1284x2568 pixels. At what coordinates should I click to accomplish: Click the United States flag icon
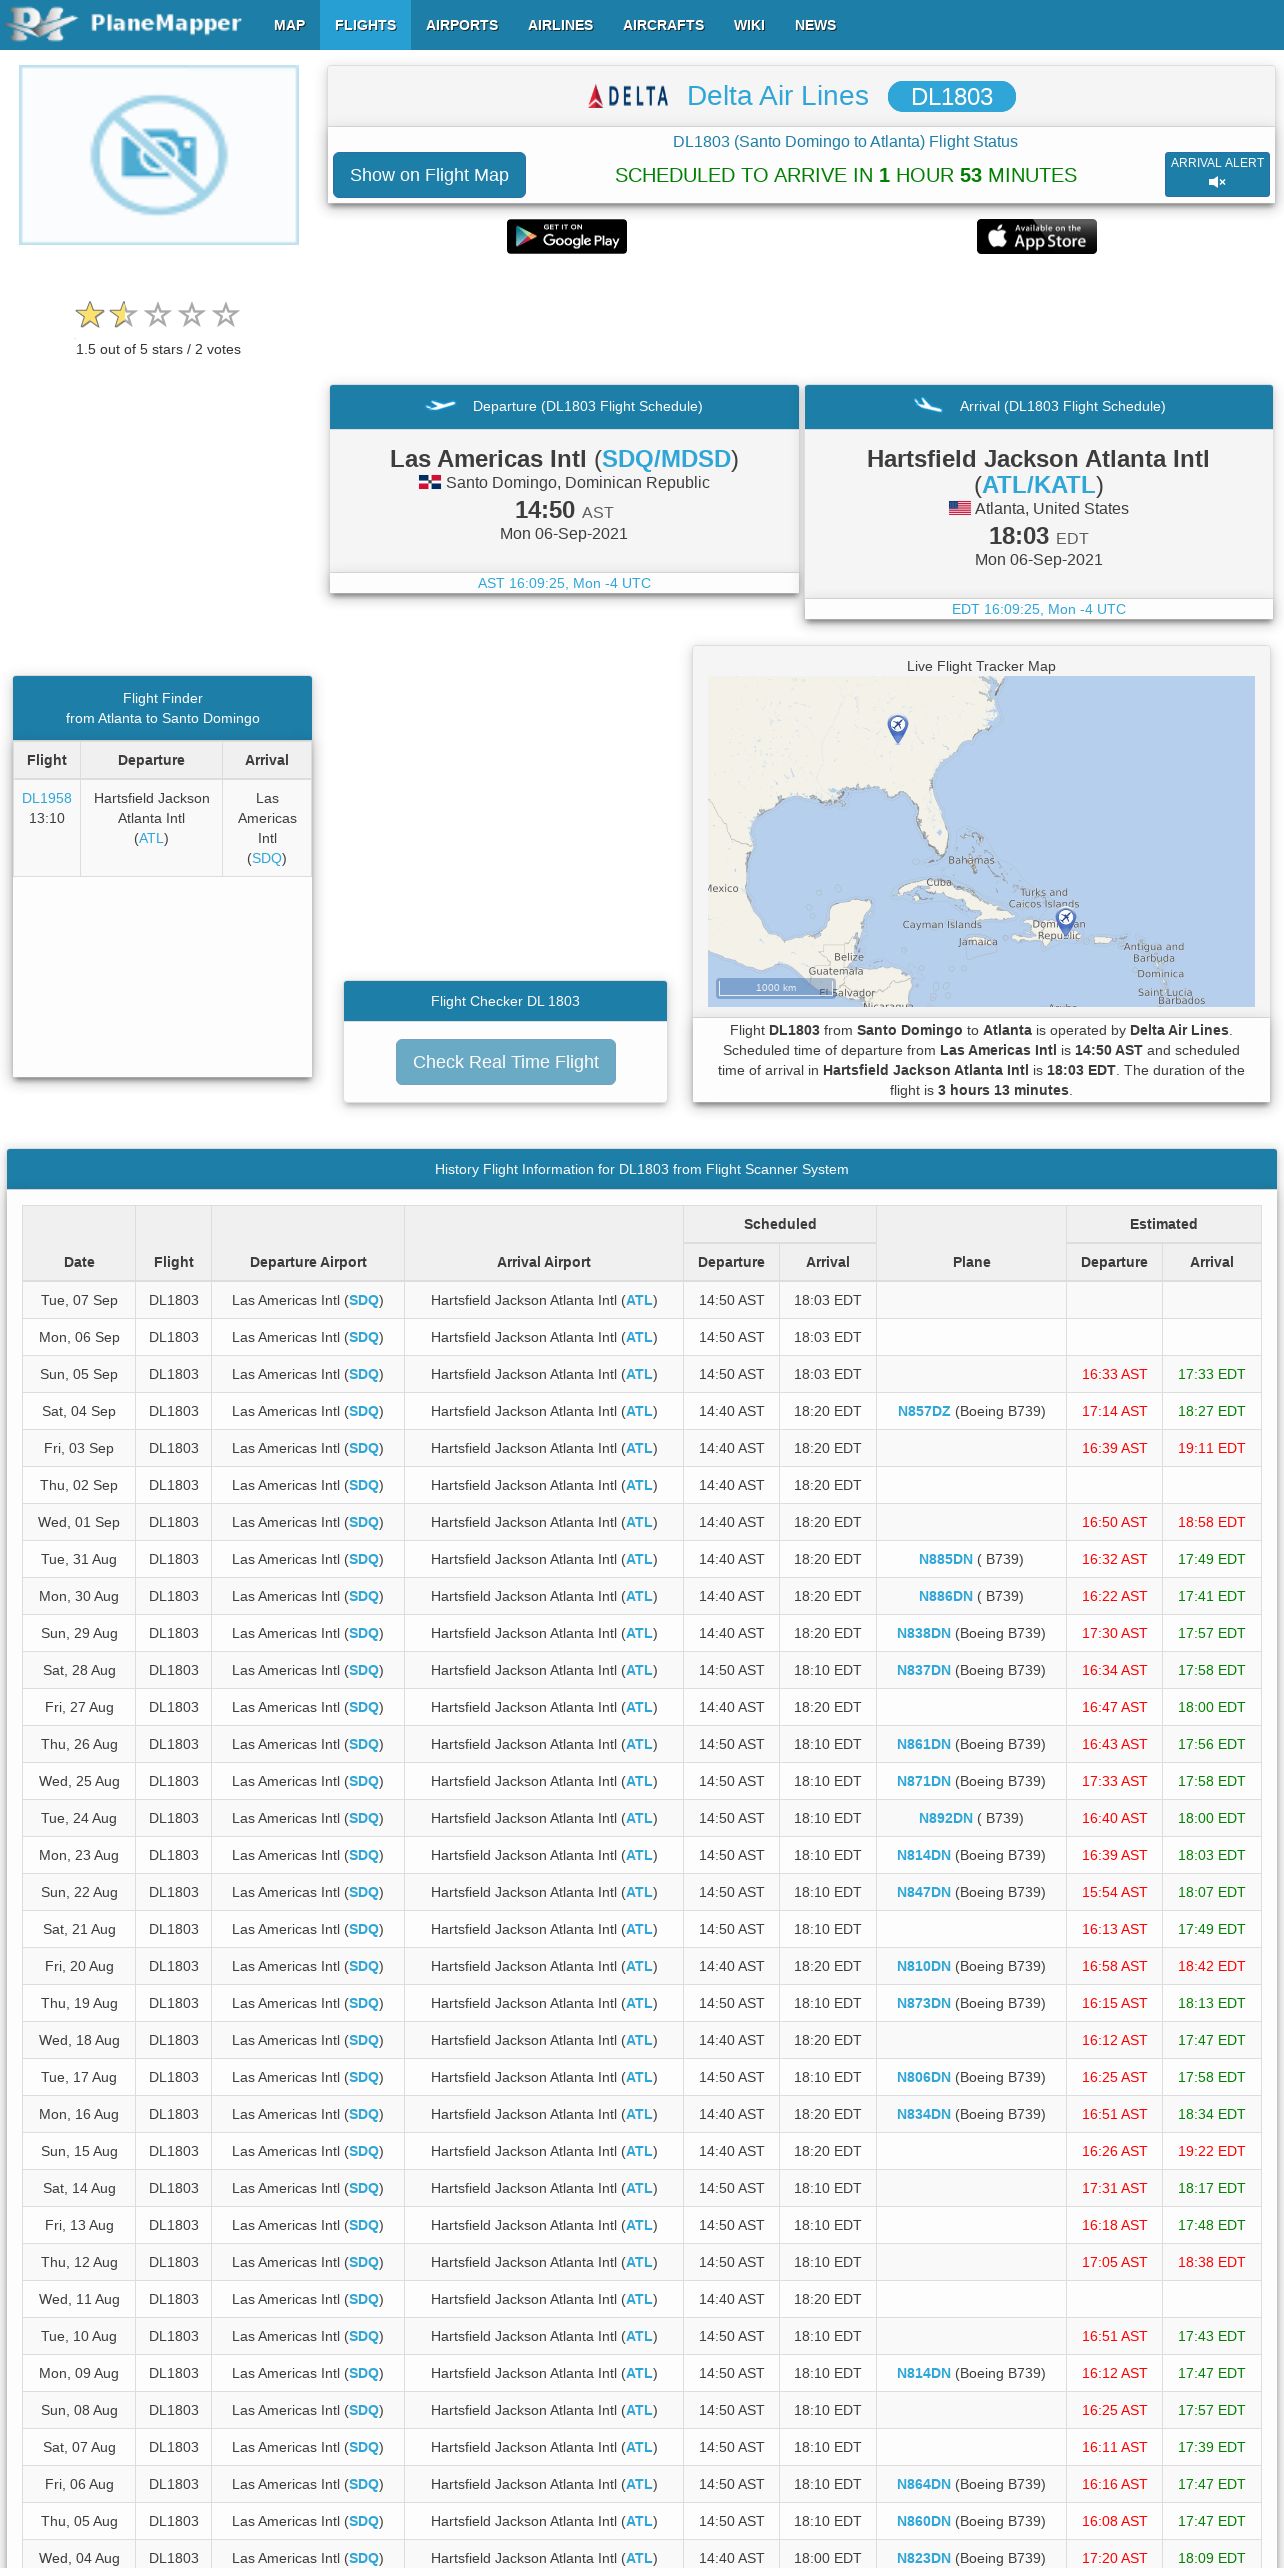(x=960, y=508)
